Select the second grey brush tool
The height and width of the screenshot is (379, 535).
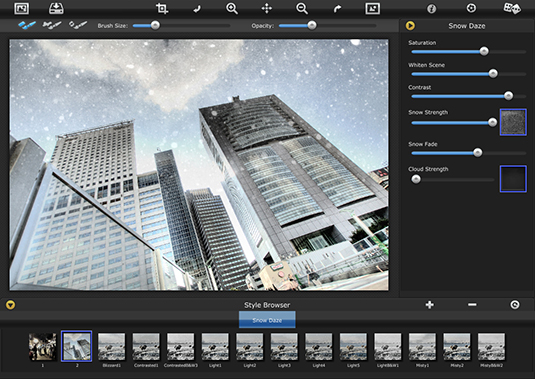[52, 25]
